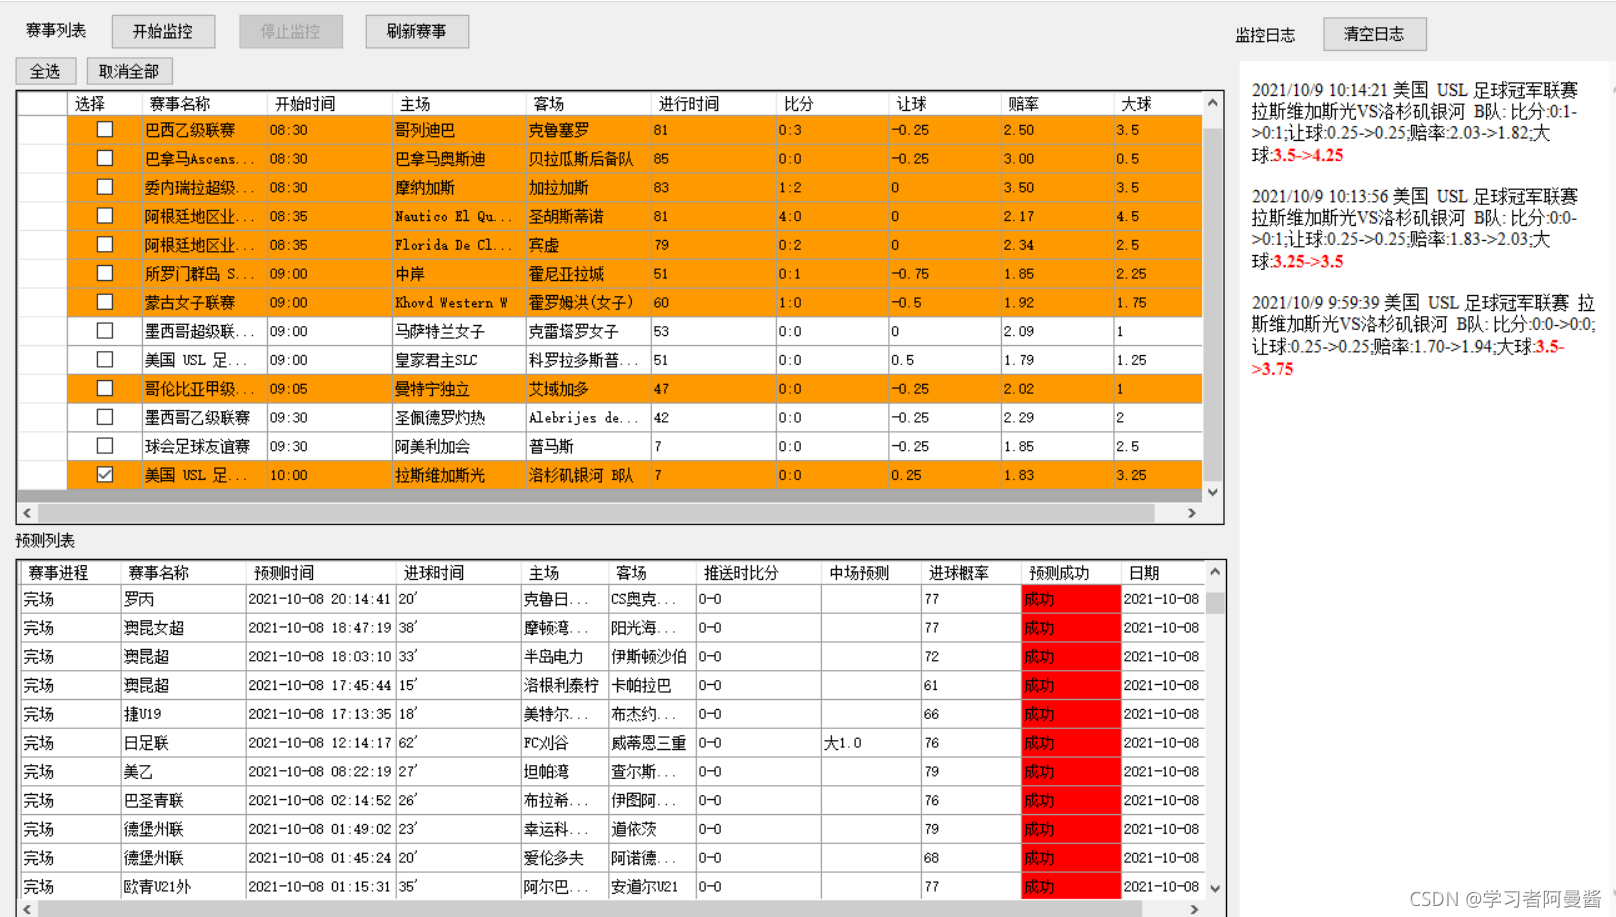Click the 开始监控 button
This screenshot has height=917, width=1616.
[x=163, y=31]
